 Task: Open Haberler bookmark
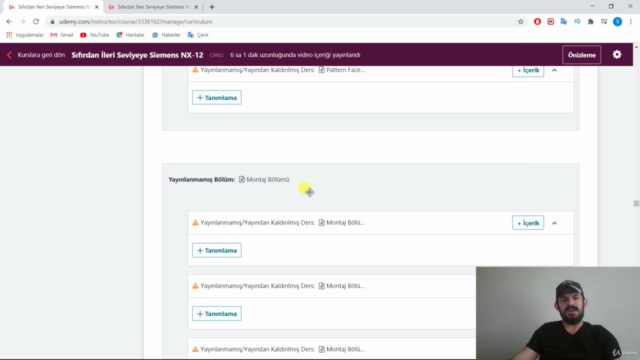(x=166, y=35)
